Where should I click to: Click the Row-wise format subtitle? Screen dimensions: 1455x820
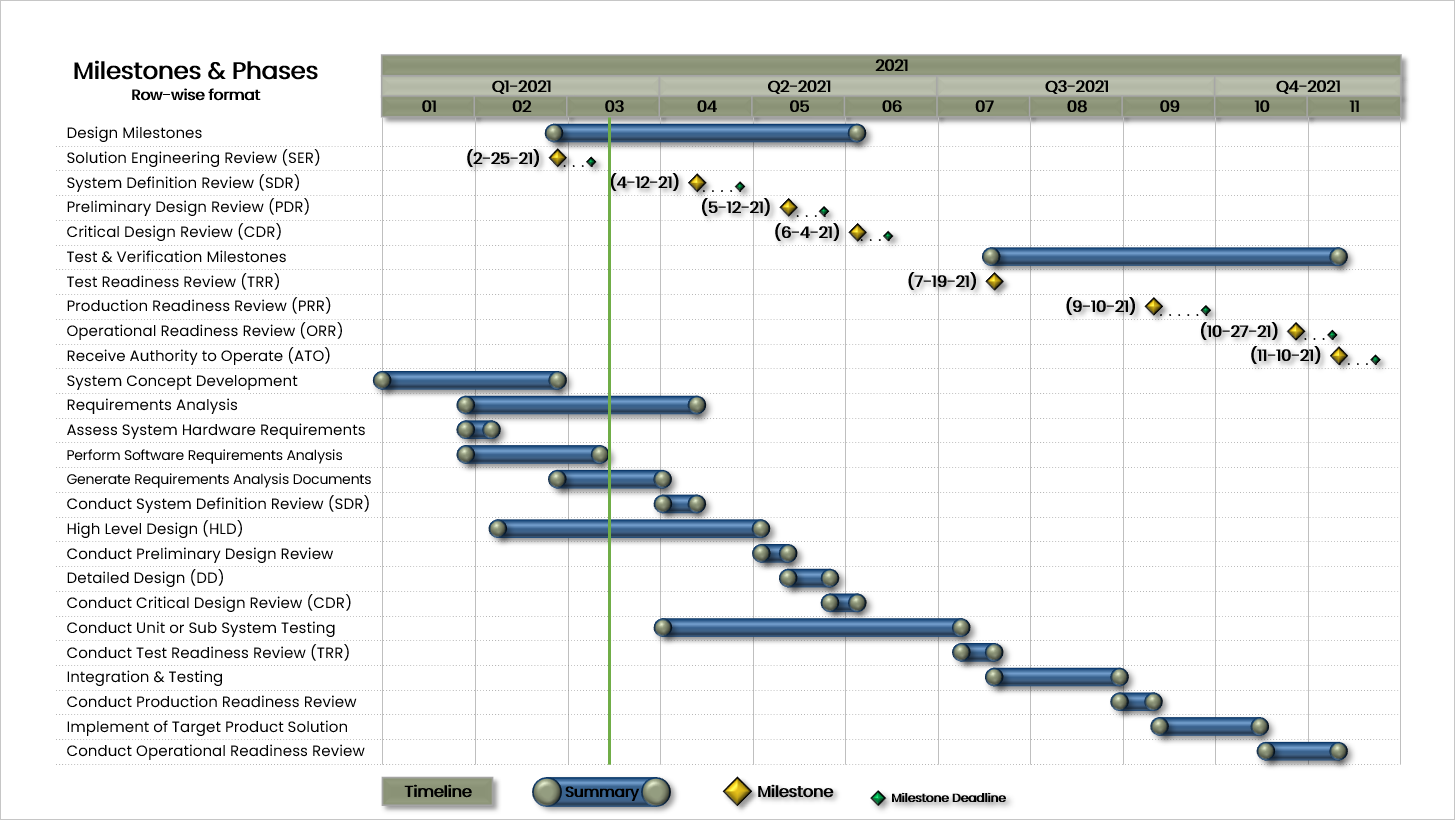click(x=196, y=95)
